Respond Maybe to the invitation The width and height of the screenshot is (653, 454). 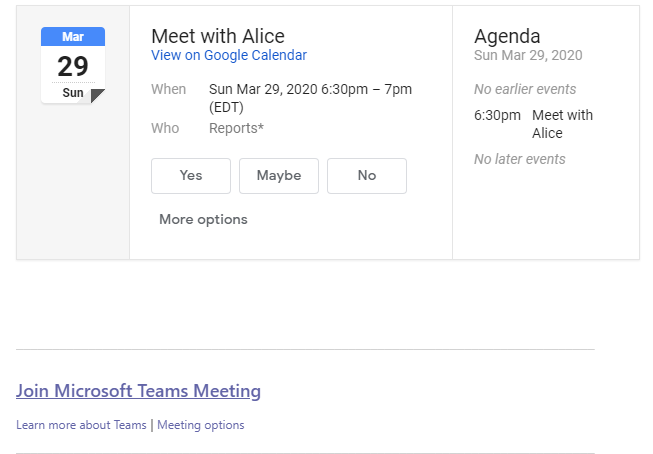[279, 175]
